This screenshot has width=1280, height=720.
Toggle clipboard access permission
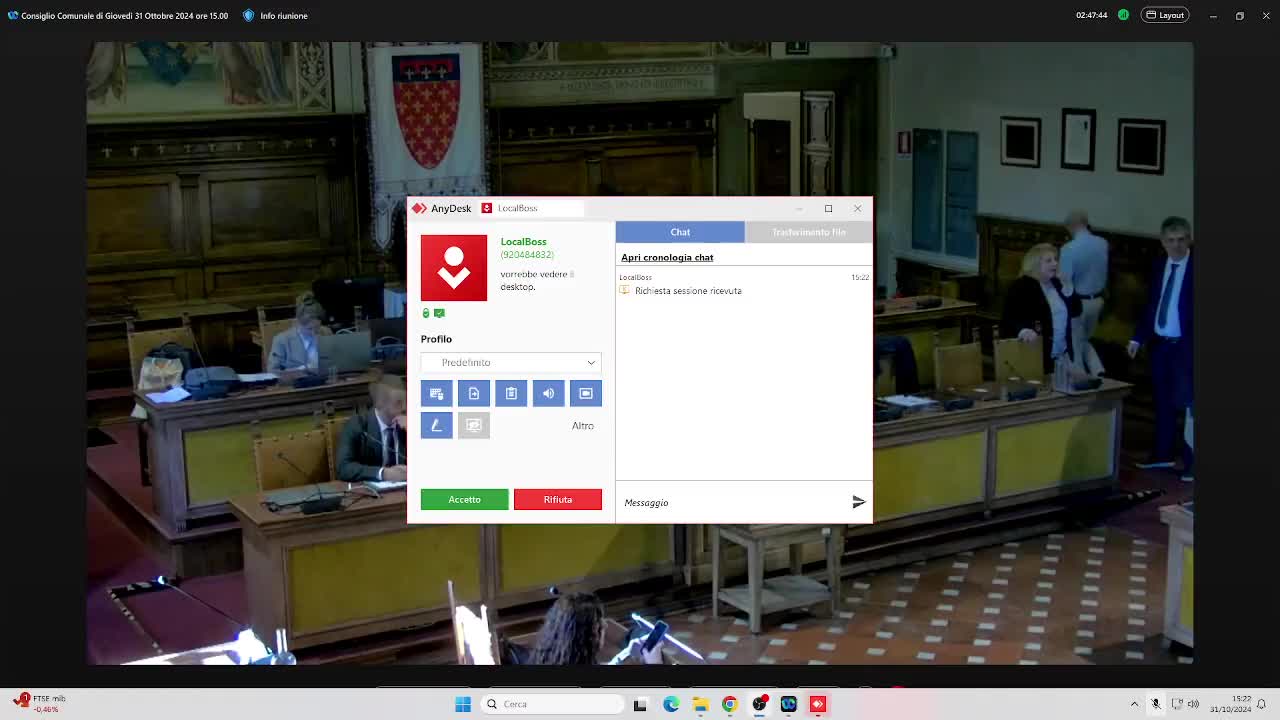coord(511,393)
